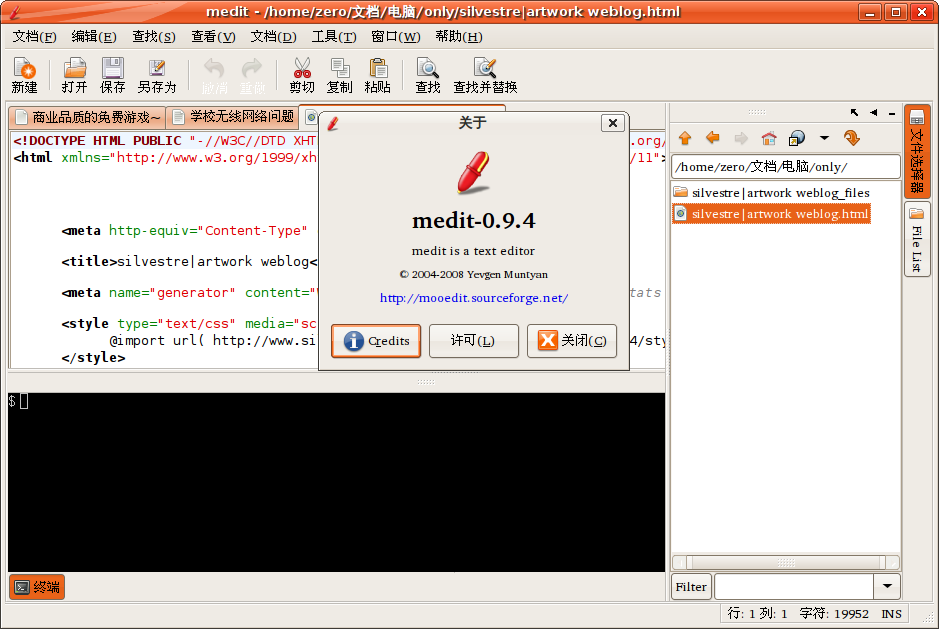
Task: Select the silvestre|artwork weblog_files folder
Action: coord(772,193)
